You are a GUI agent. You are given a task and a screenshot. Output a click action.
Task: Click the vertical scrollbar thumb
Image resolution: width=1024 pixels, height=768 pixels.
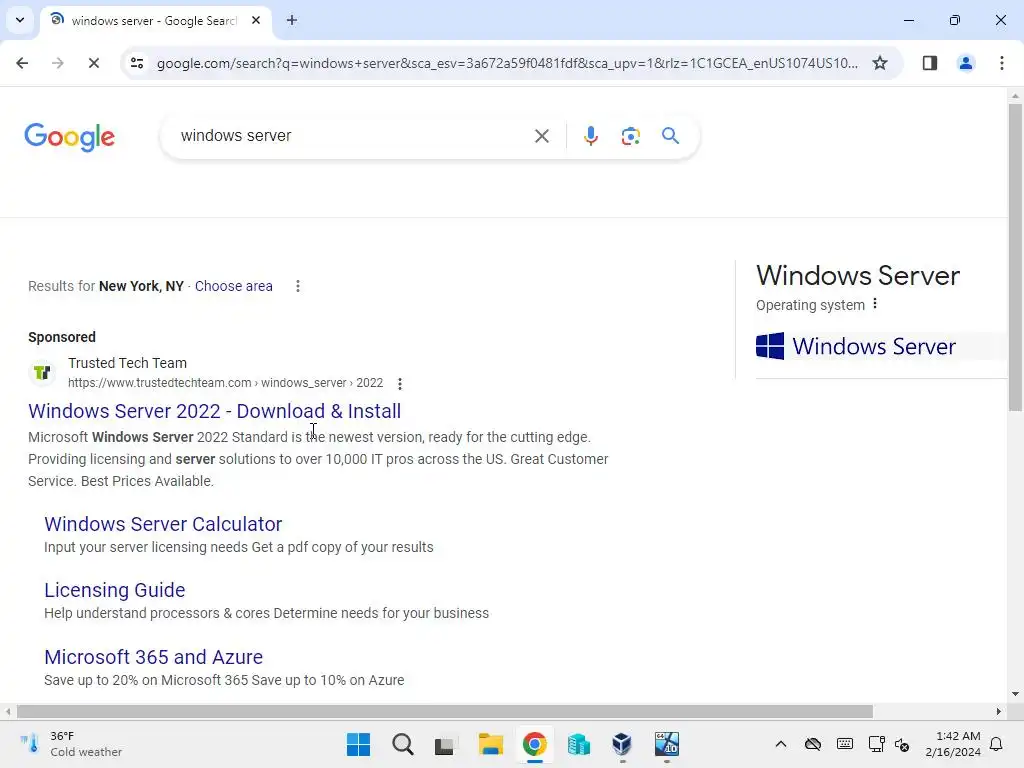pyautogui.click(x=1015, y=257)
